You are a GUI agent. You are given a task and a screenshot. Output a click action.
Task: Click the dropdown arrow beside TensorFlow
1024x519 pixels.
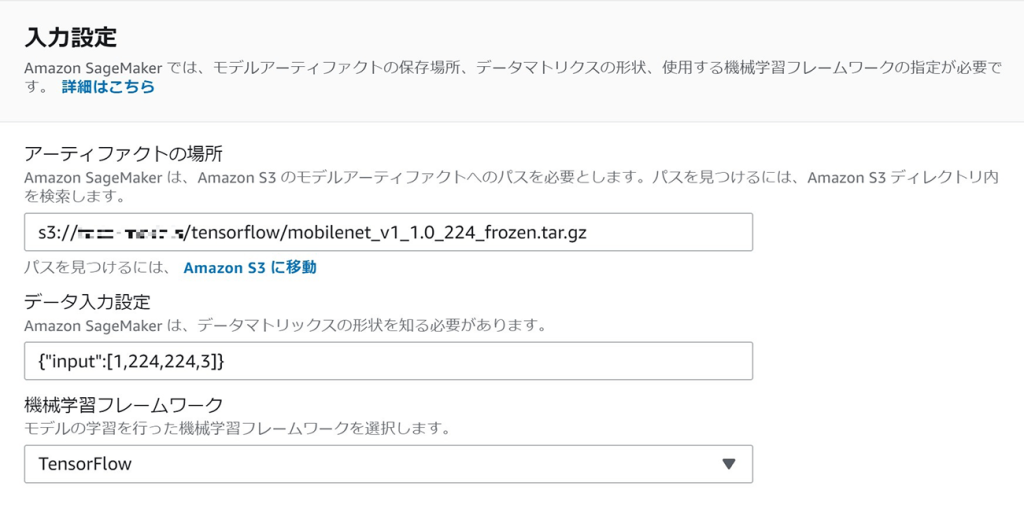click(729, 464)
